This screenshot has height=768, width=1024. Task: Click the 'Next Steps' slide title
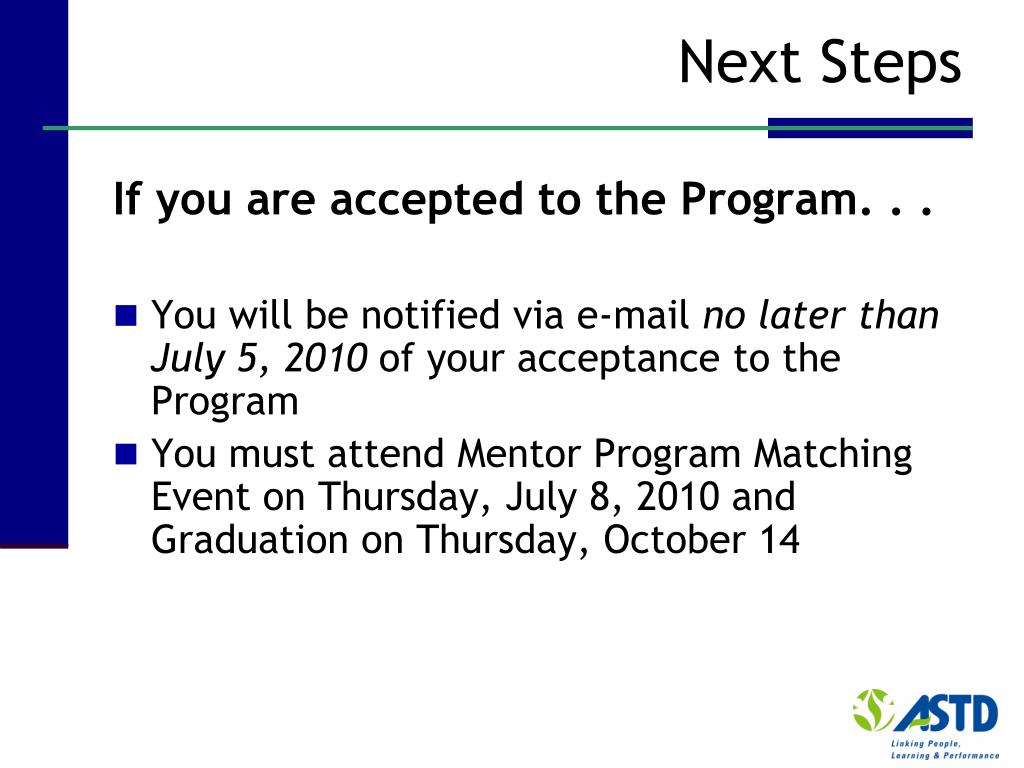820,63
